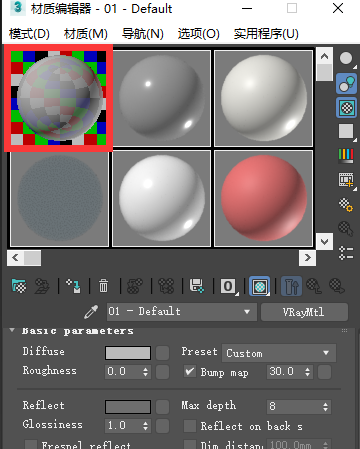Click the sample slots scroll down arrow

click(x=324, y=241)
